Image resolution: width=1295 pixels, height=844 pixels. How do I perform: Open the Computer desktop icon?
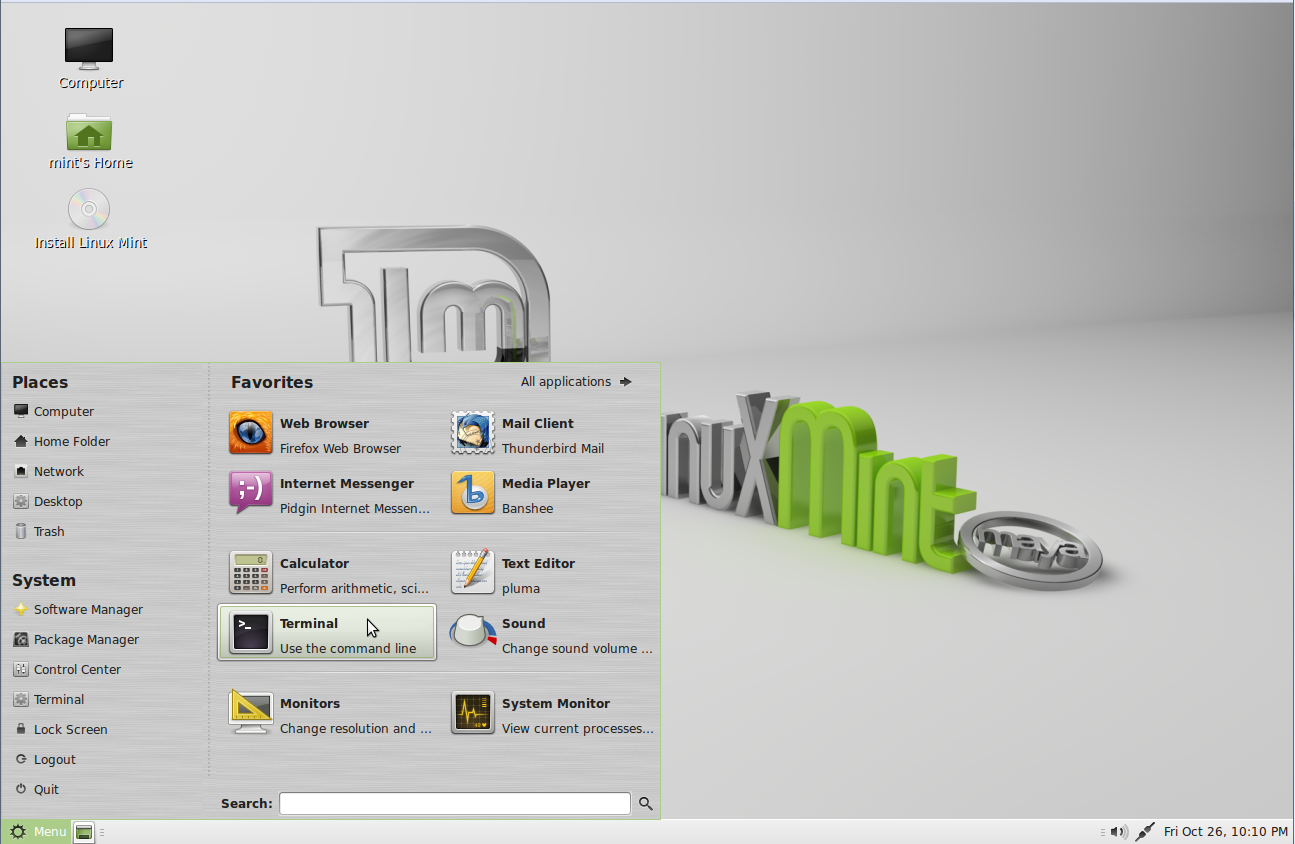click(90, 59)
